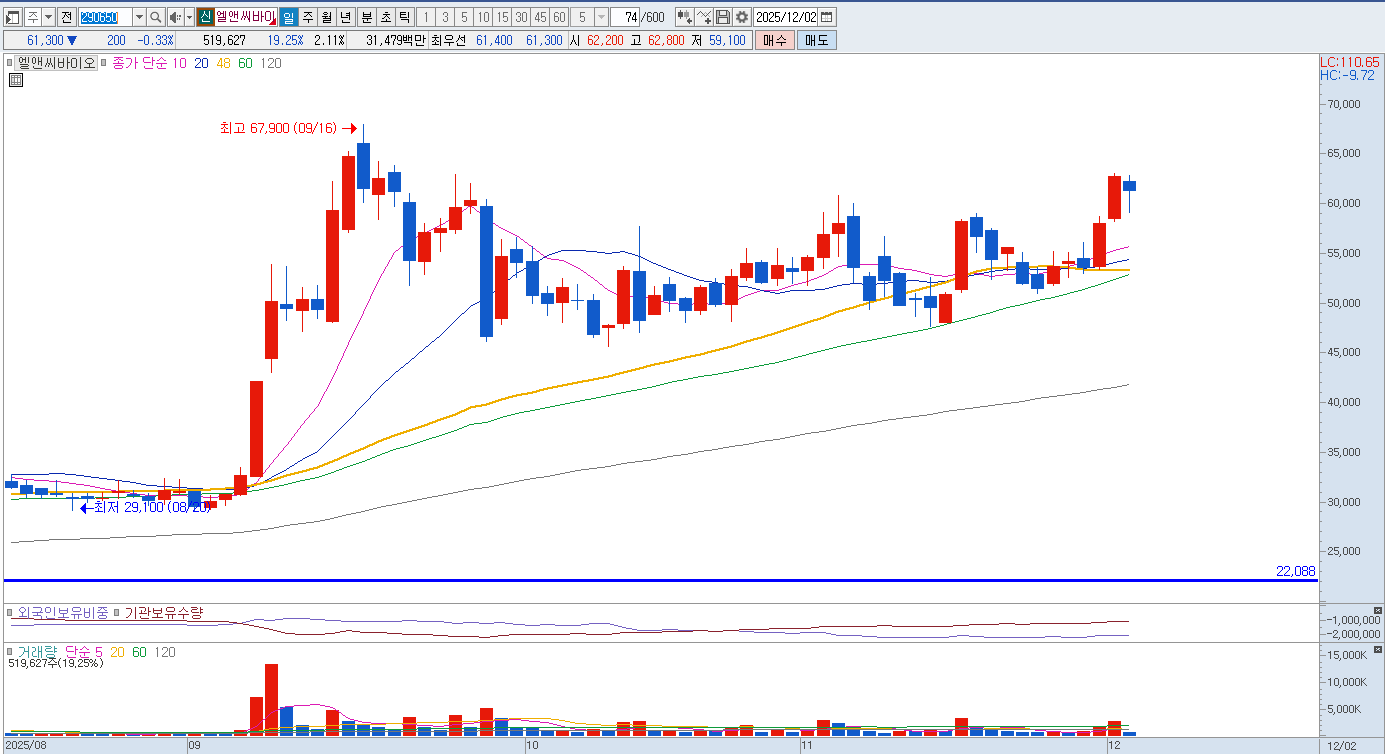This screenshot has height=754, width=1385.
Task: Expand the dropdown next to speaker icon
Action: pyautogui.click(x=189, y=17)
